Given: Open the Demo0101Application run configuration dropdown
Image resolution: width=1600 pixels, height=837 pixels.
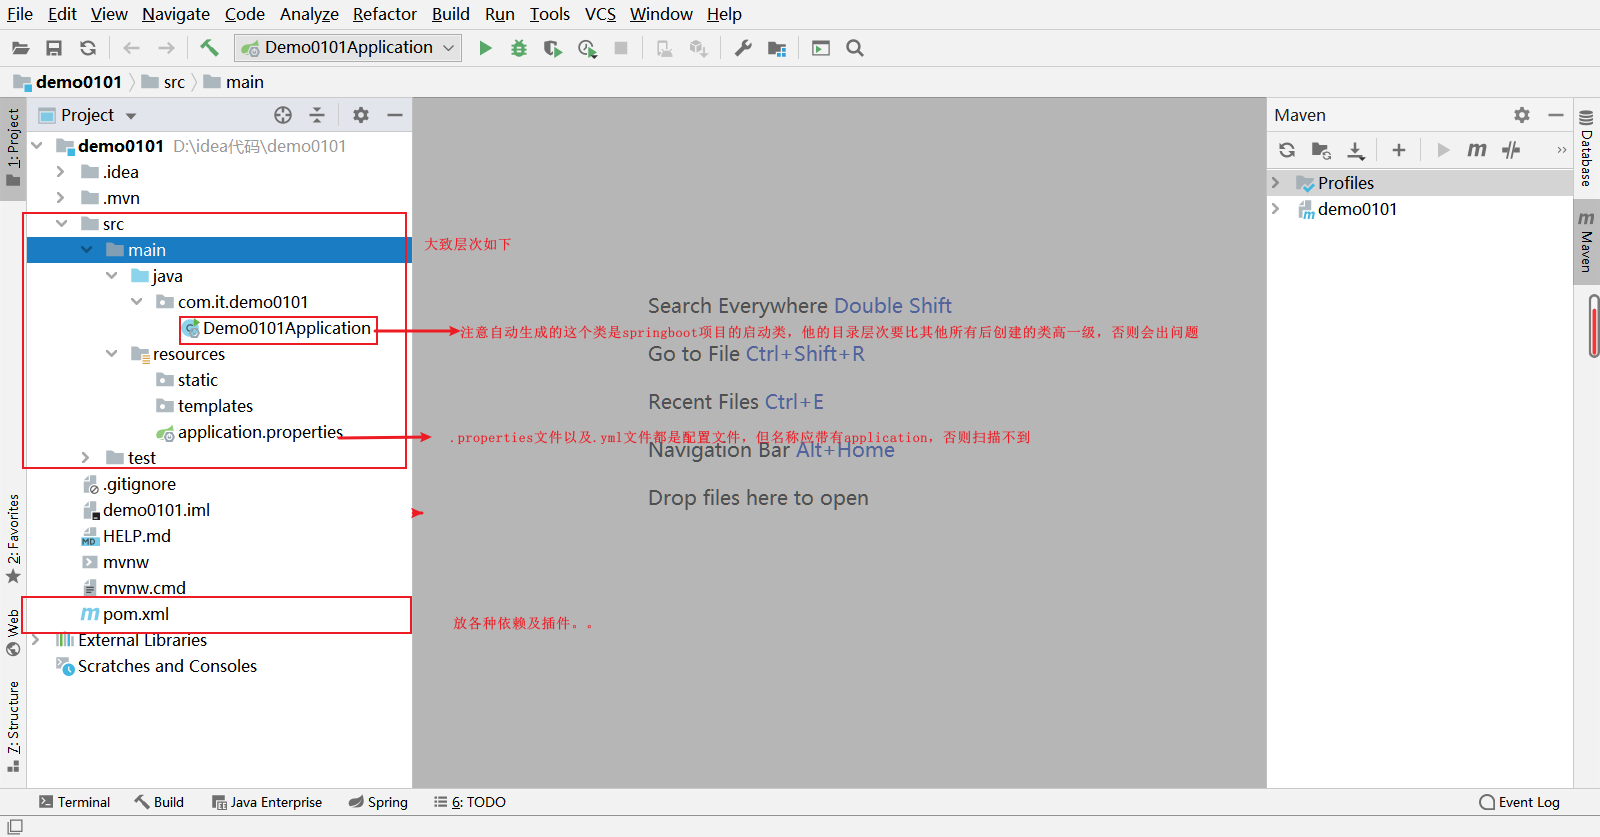Looking at the screenshot, I should (348, 47).
